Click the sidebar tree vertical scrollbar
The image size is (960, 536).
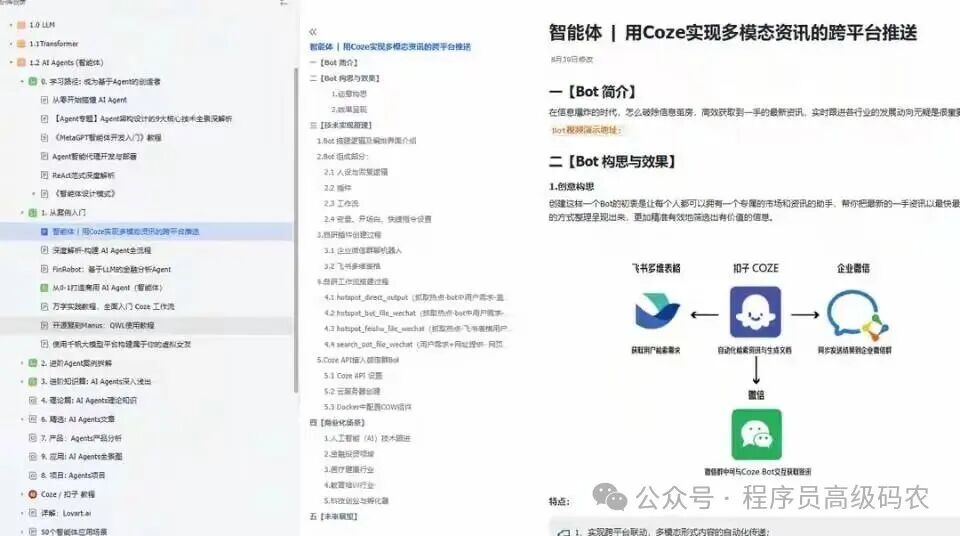point(296,230)
